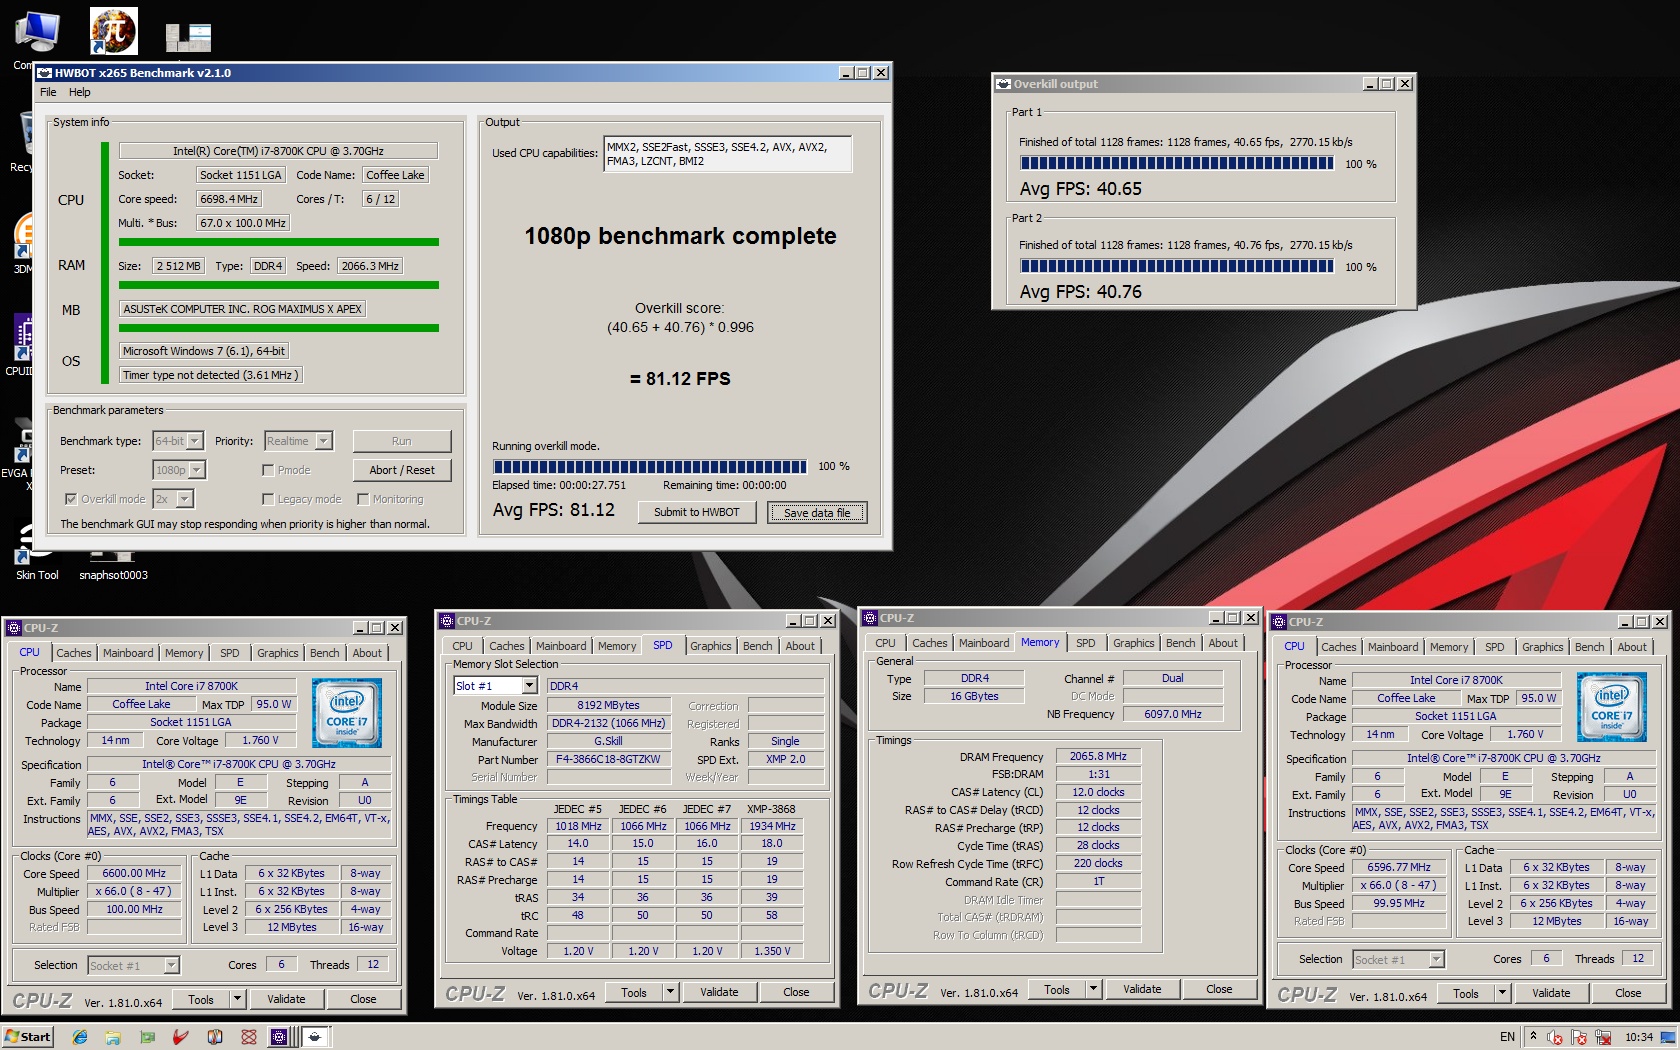Click the Intel Core i7 logo in rightmost CPU-Z

click(x=1612, y=707)
